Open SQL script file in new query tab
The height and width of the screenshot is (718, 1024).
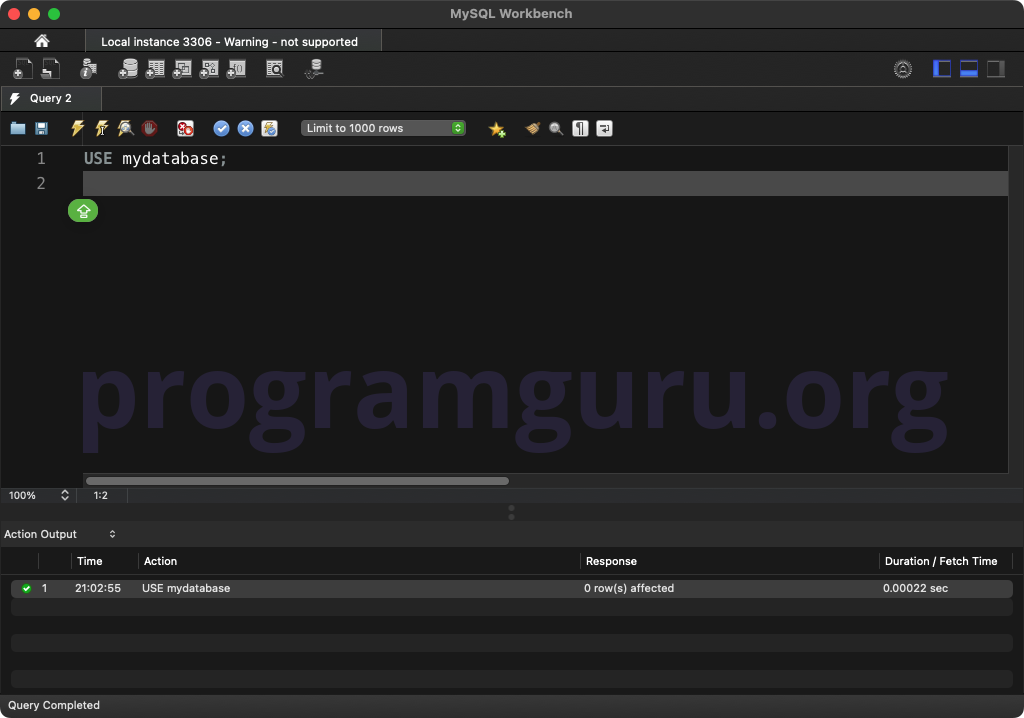[50, 69]
